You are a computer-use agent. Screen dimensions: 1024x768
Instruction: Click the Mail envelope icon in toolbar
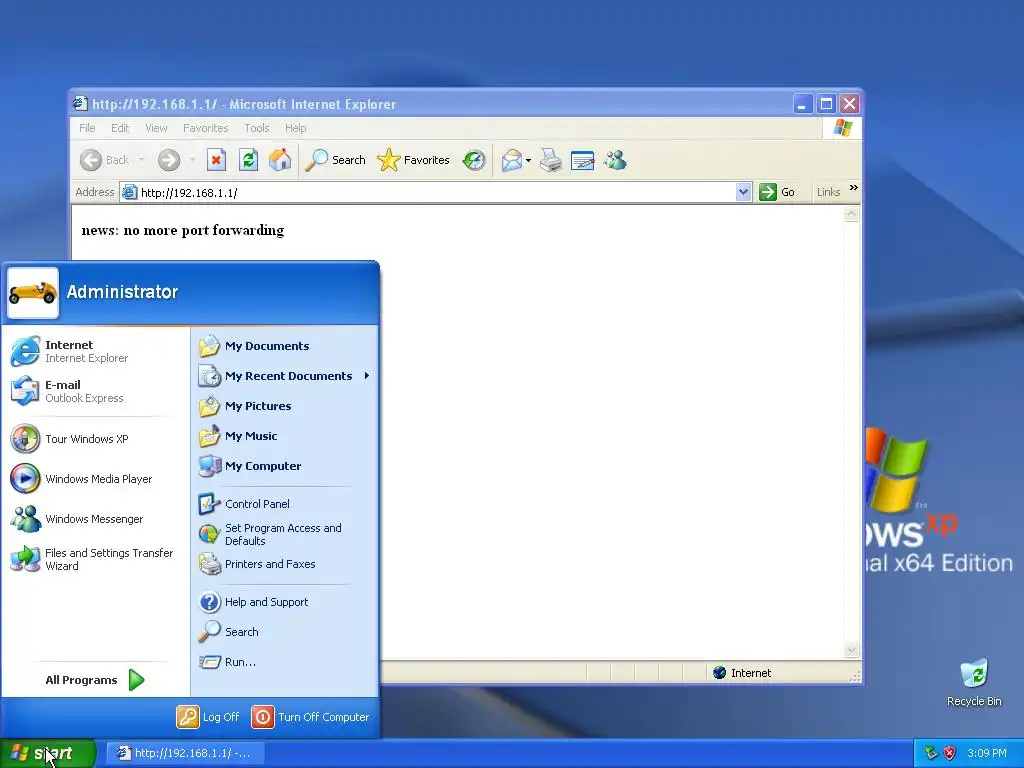pyautogui.click(x=512, y=160)
